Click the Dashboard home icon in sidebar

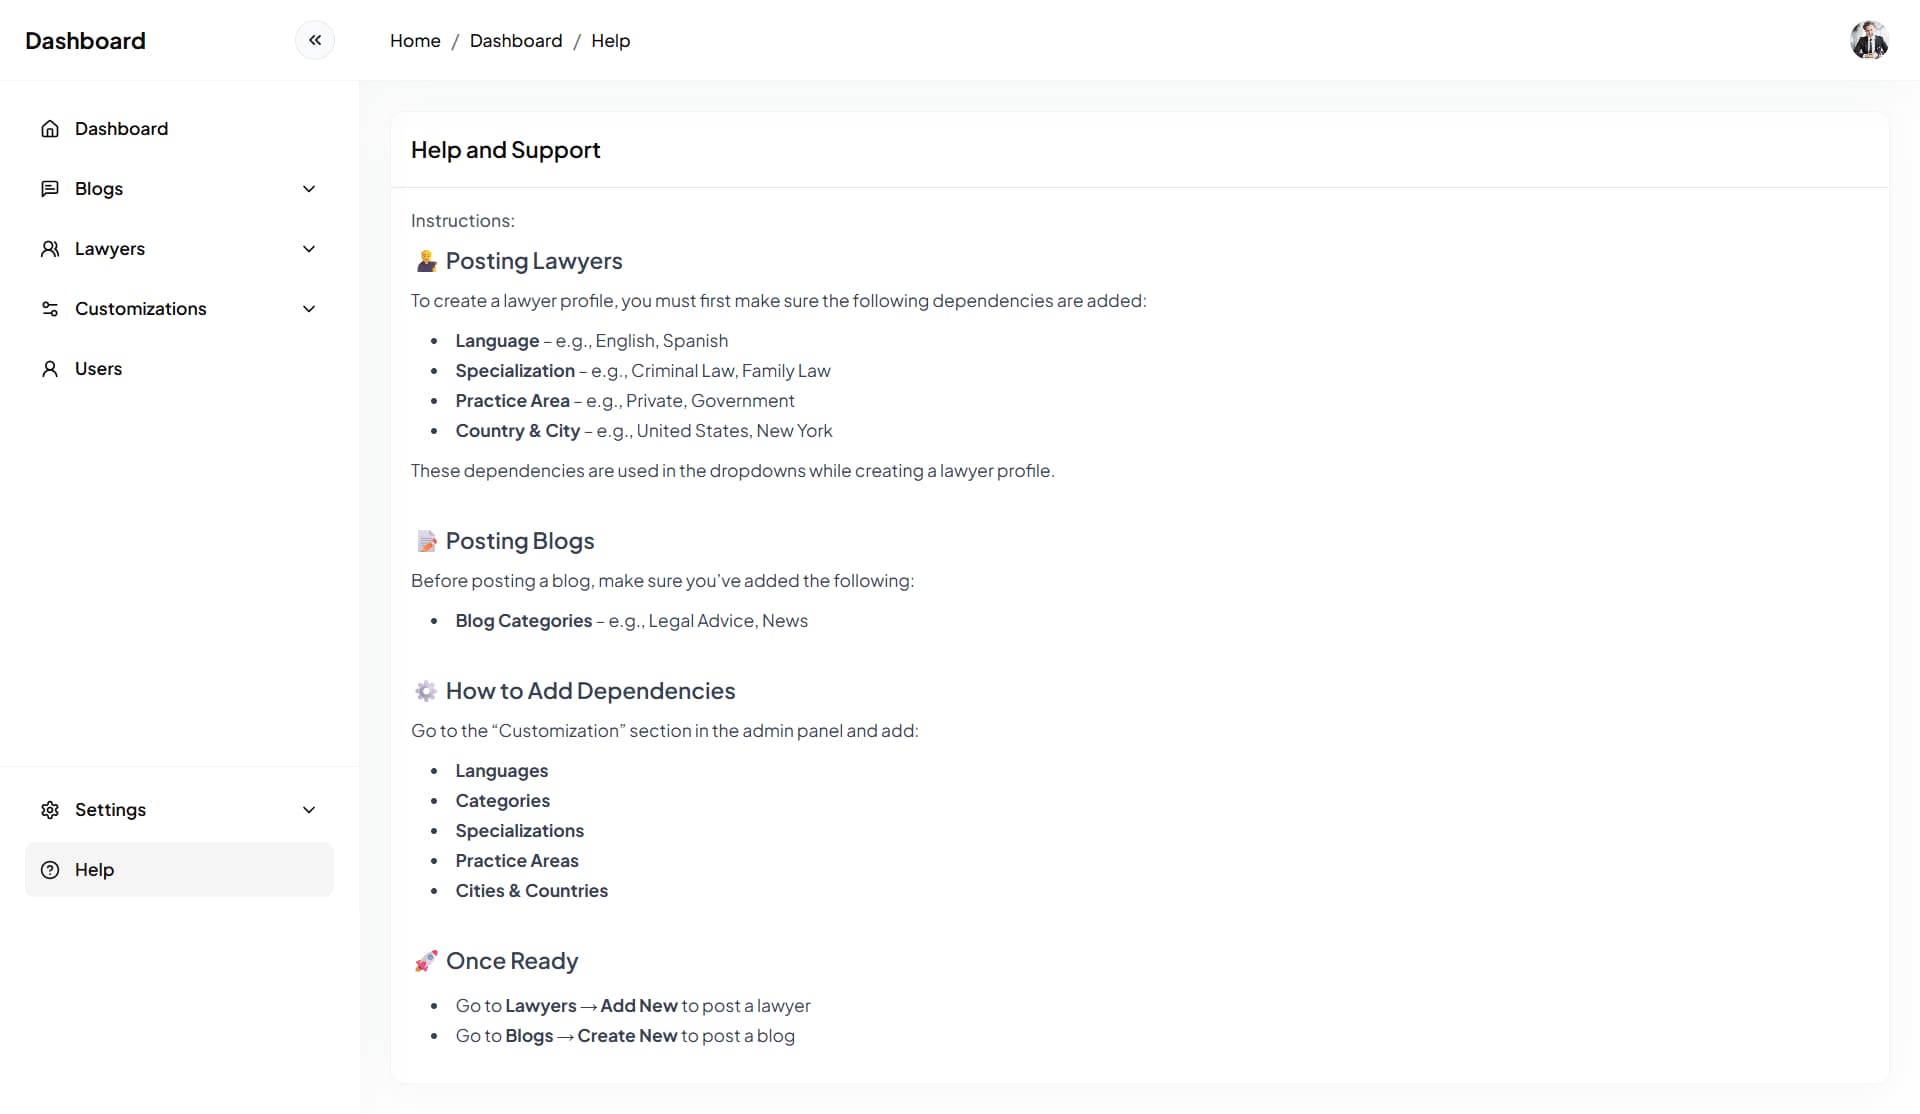coord(50,129)
